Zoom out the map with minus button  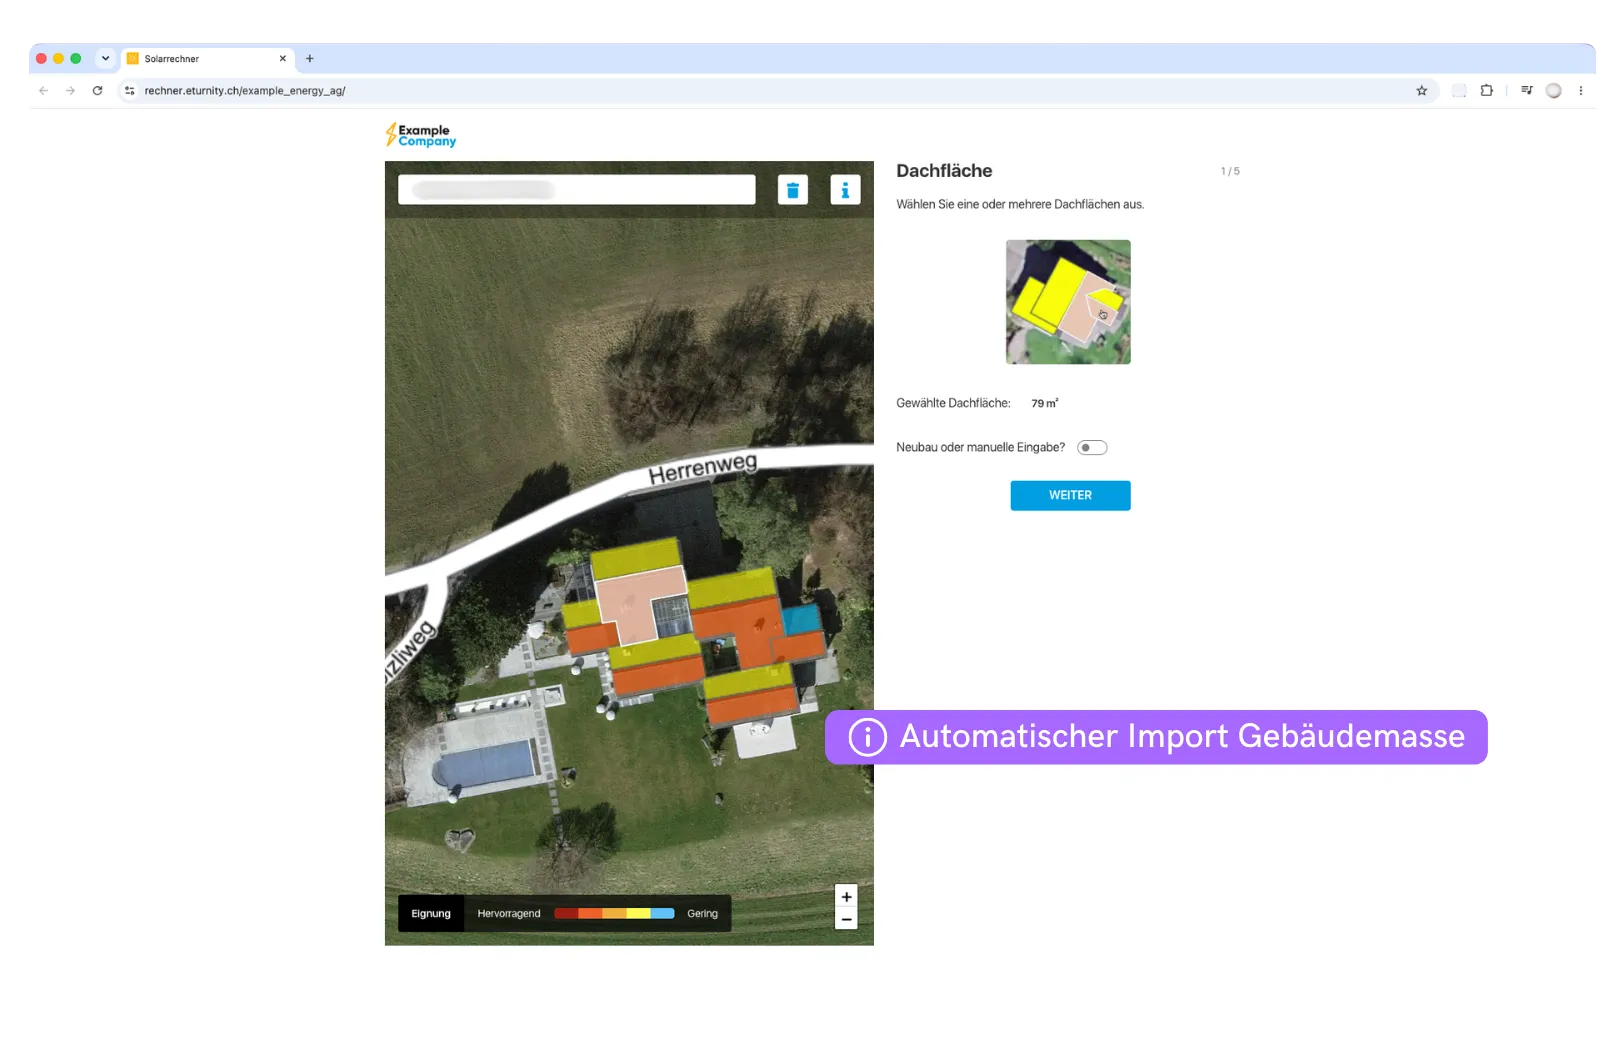(x=846, y=919)
